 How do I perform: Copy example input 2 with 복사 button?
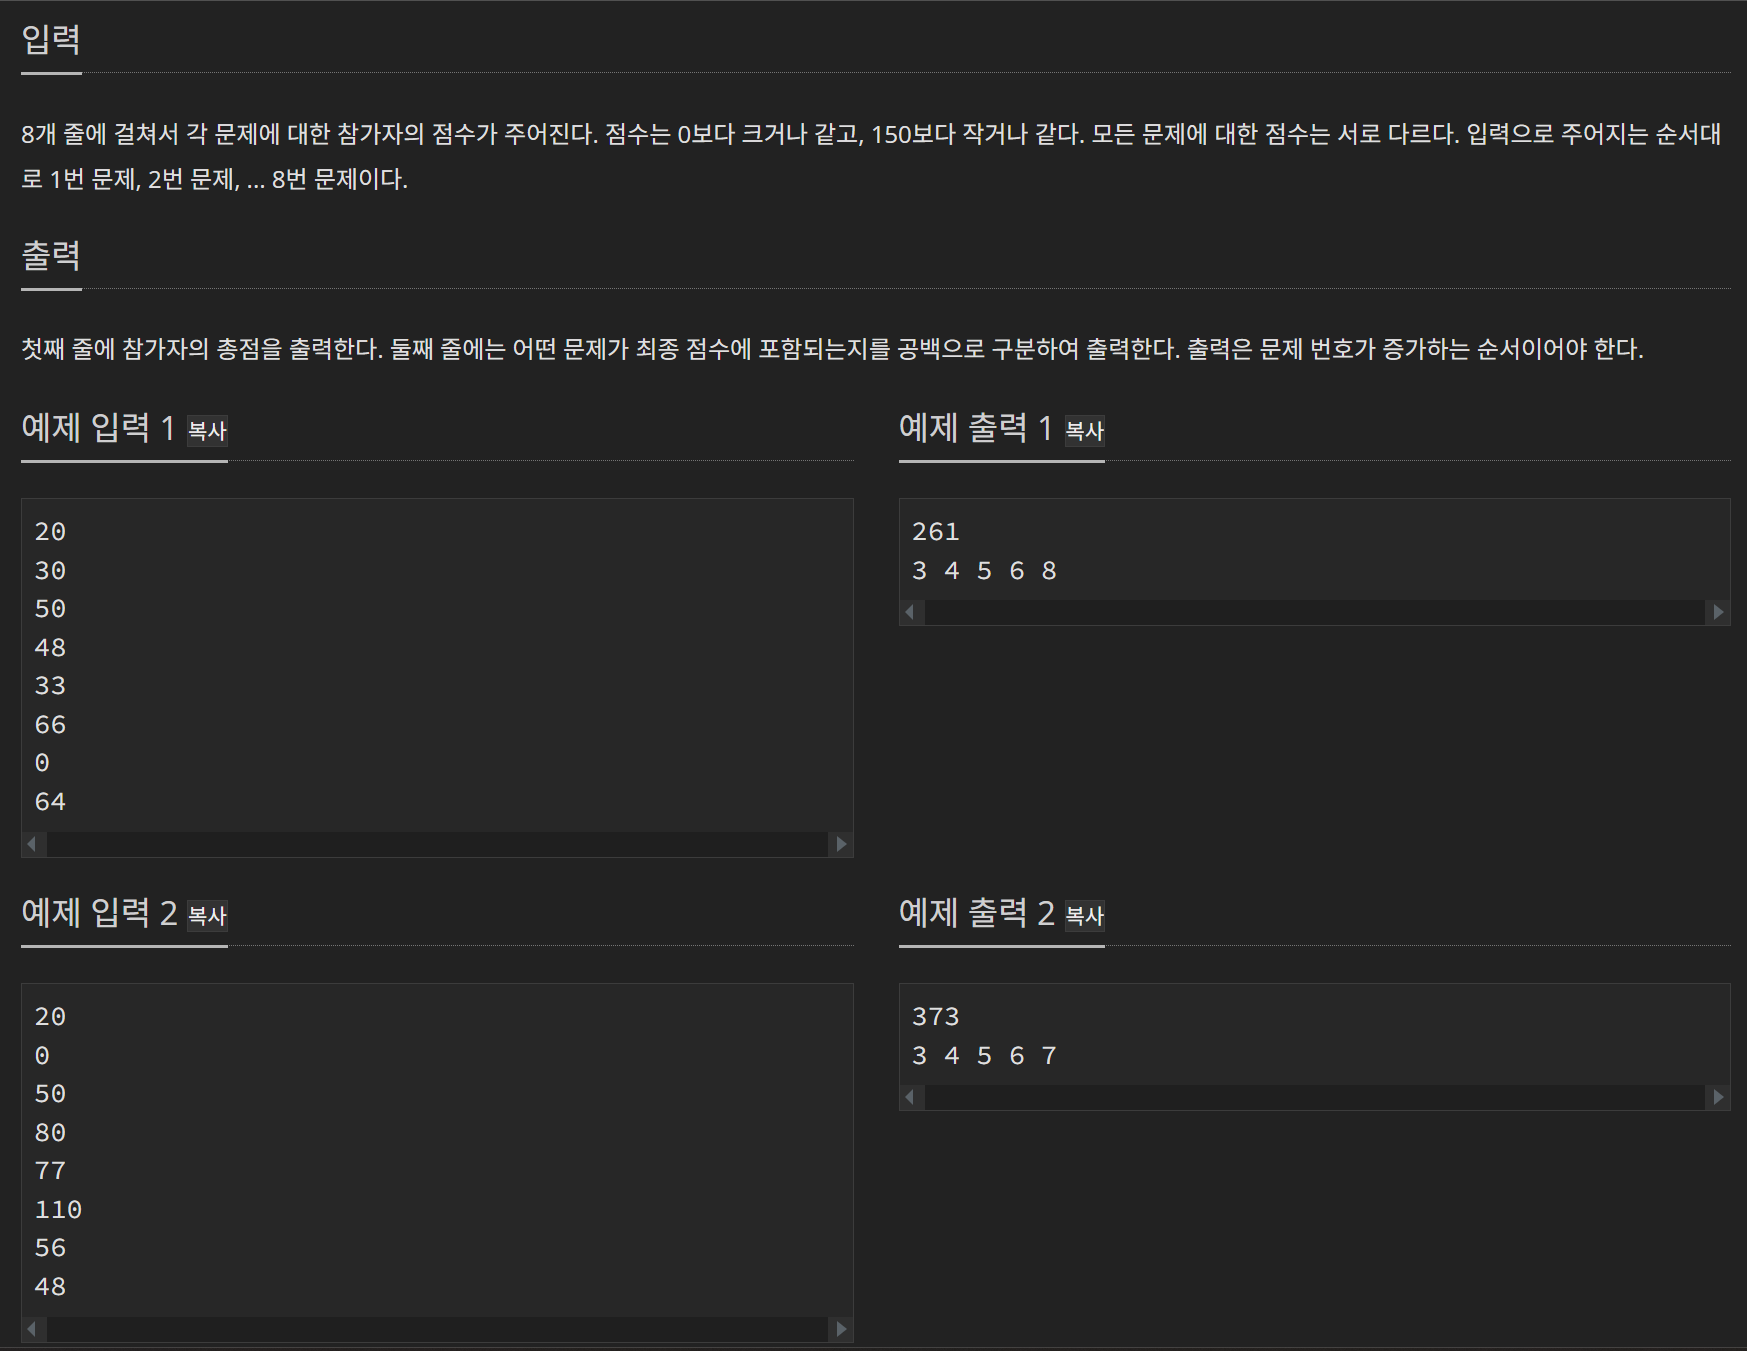pyautogui.click(x=207, y=916)
